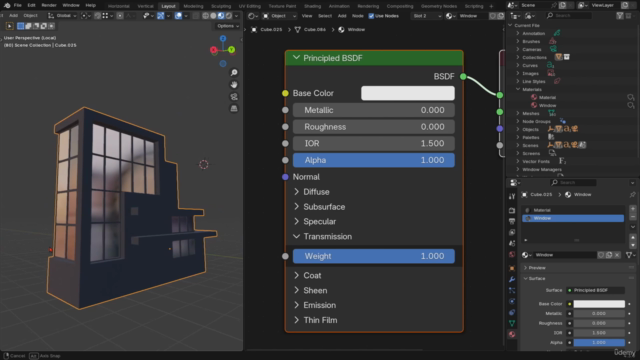Open the Object Constraints tab icon
Image resolution: width=640 pixels, height=360 pixels.
tap(512, 312)
